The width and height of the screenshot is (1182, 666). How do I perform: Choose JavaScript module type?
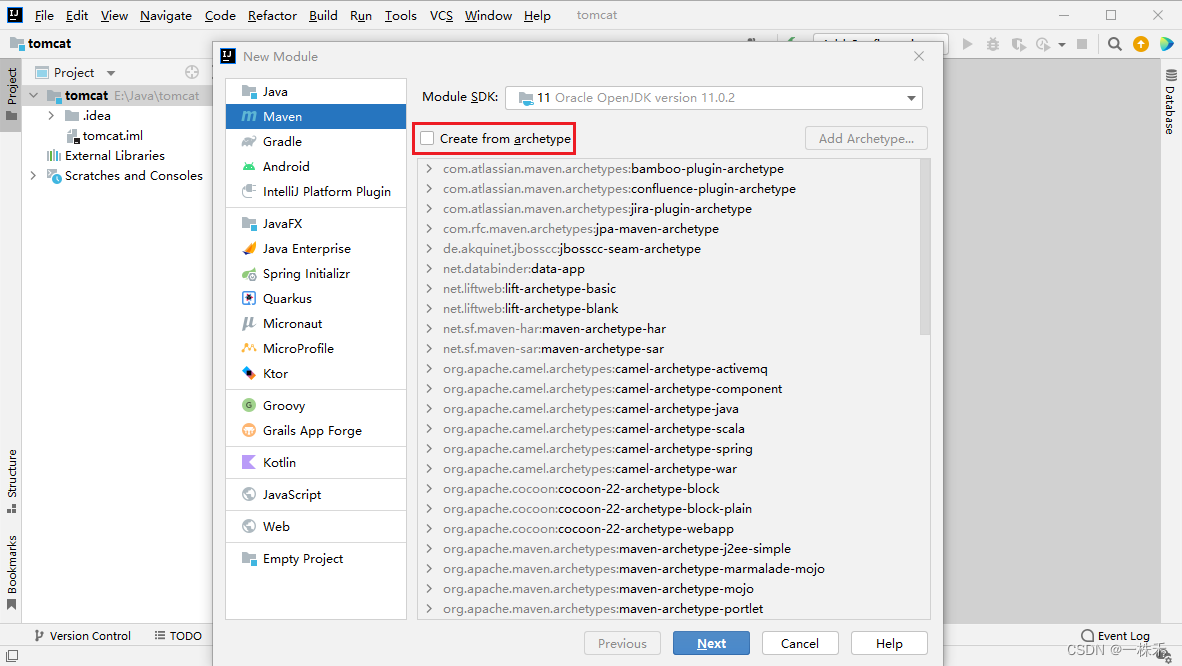pyautogui.click(x=316, y=494)
